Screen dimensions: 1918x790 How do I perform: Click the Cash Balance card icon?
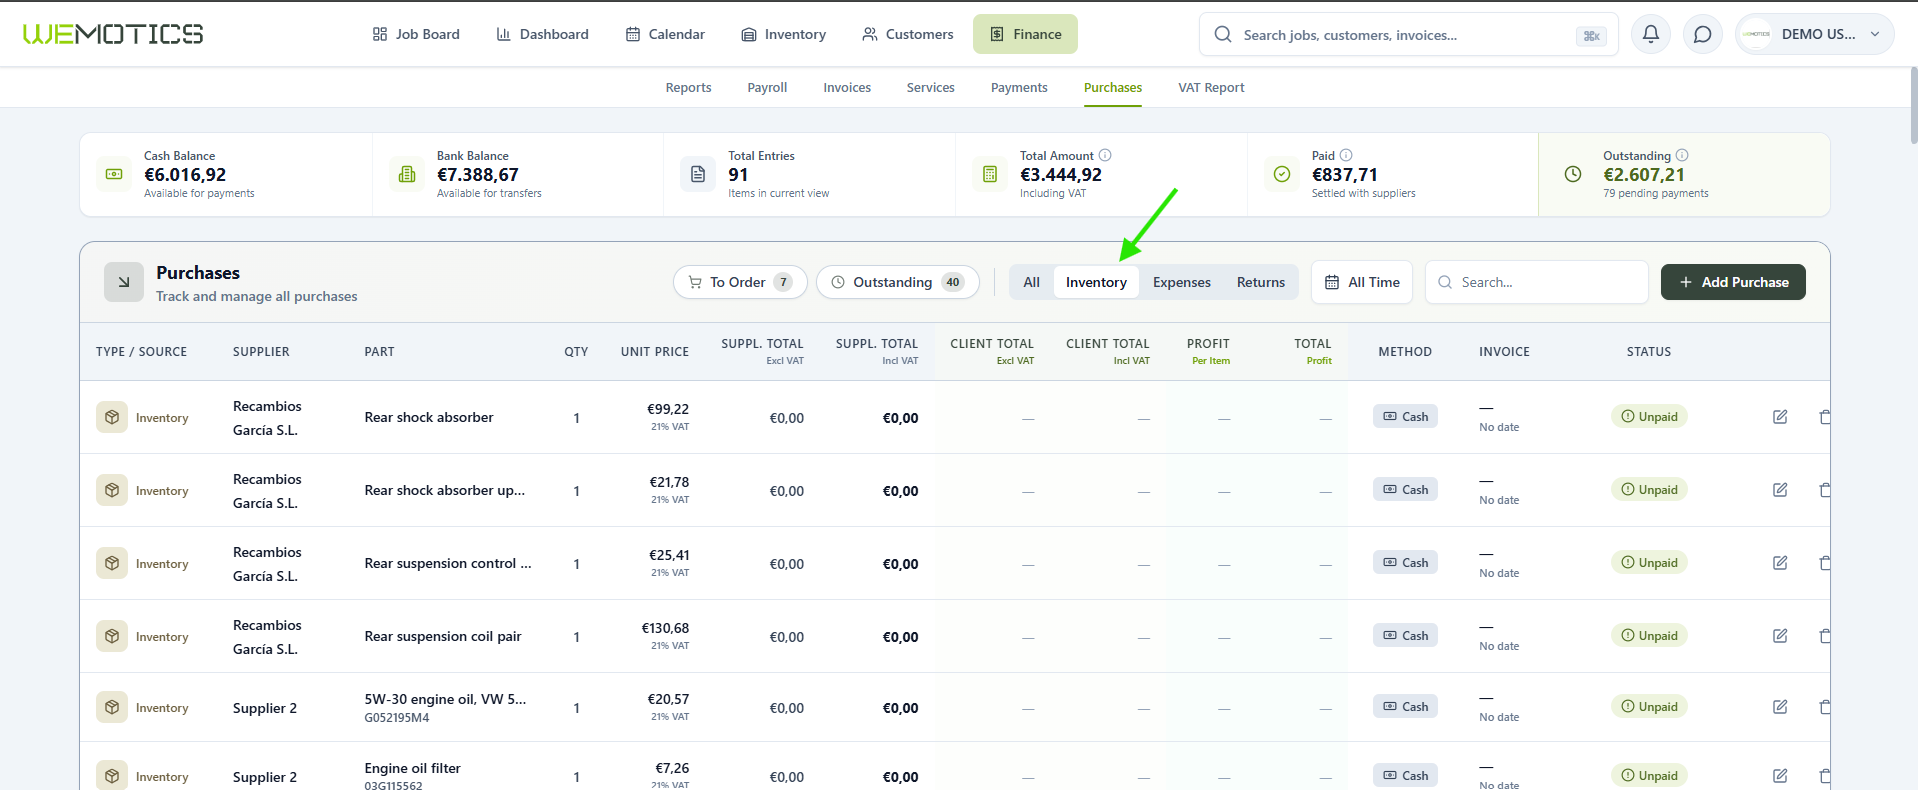(x=114, y=174)
